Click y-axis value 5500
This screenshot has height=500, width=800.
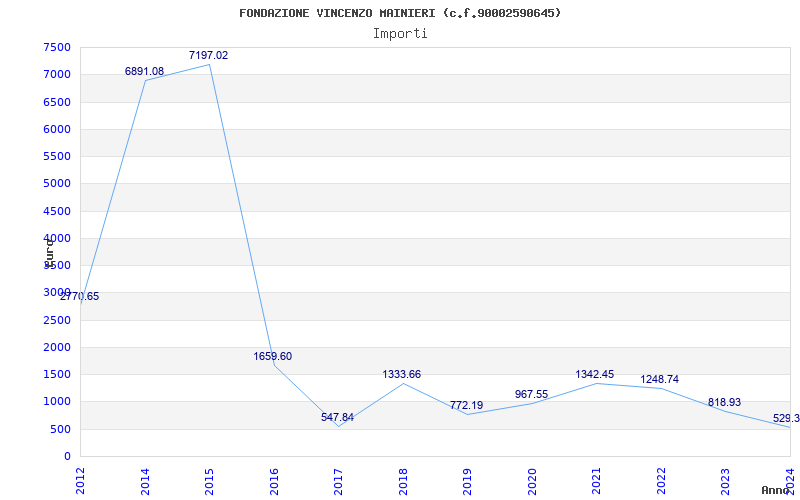[57, 156]
